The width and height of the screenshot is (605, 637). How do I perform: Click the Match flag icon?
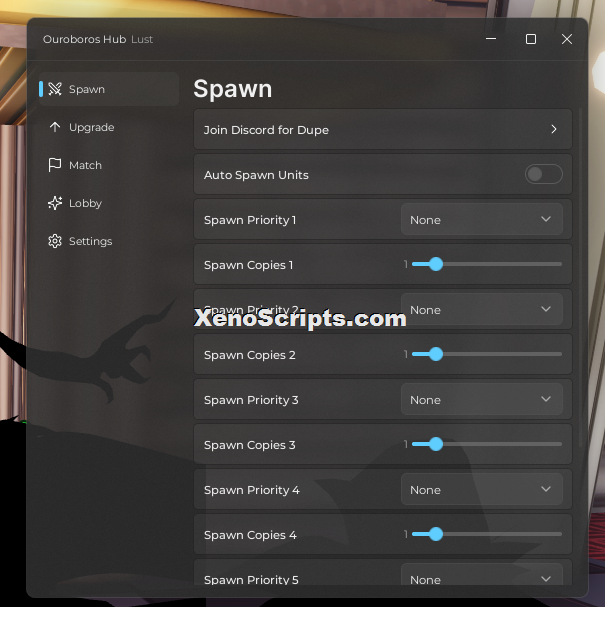click(55, 165)
